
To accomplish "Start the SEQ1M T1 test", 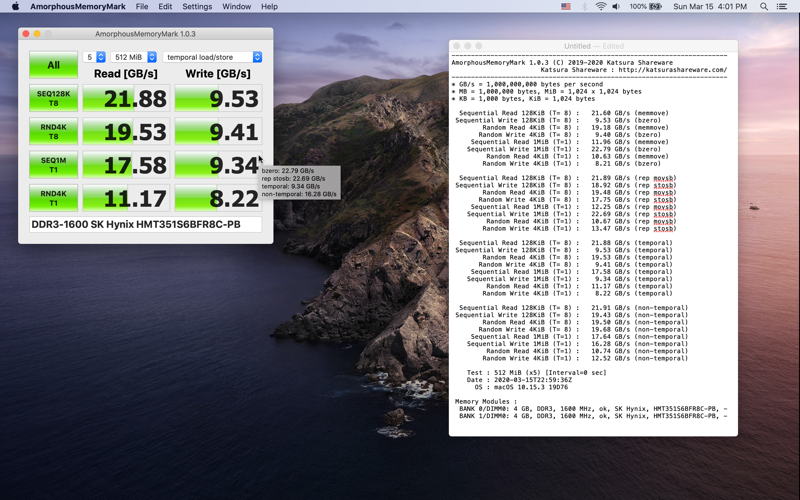I will pyautogui.click(x=53, y=164).
